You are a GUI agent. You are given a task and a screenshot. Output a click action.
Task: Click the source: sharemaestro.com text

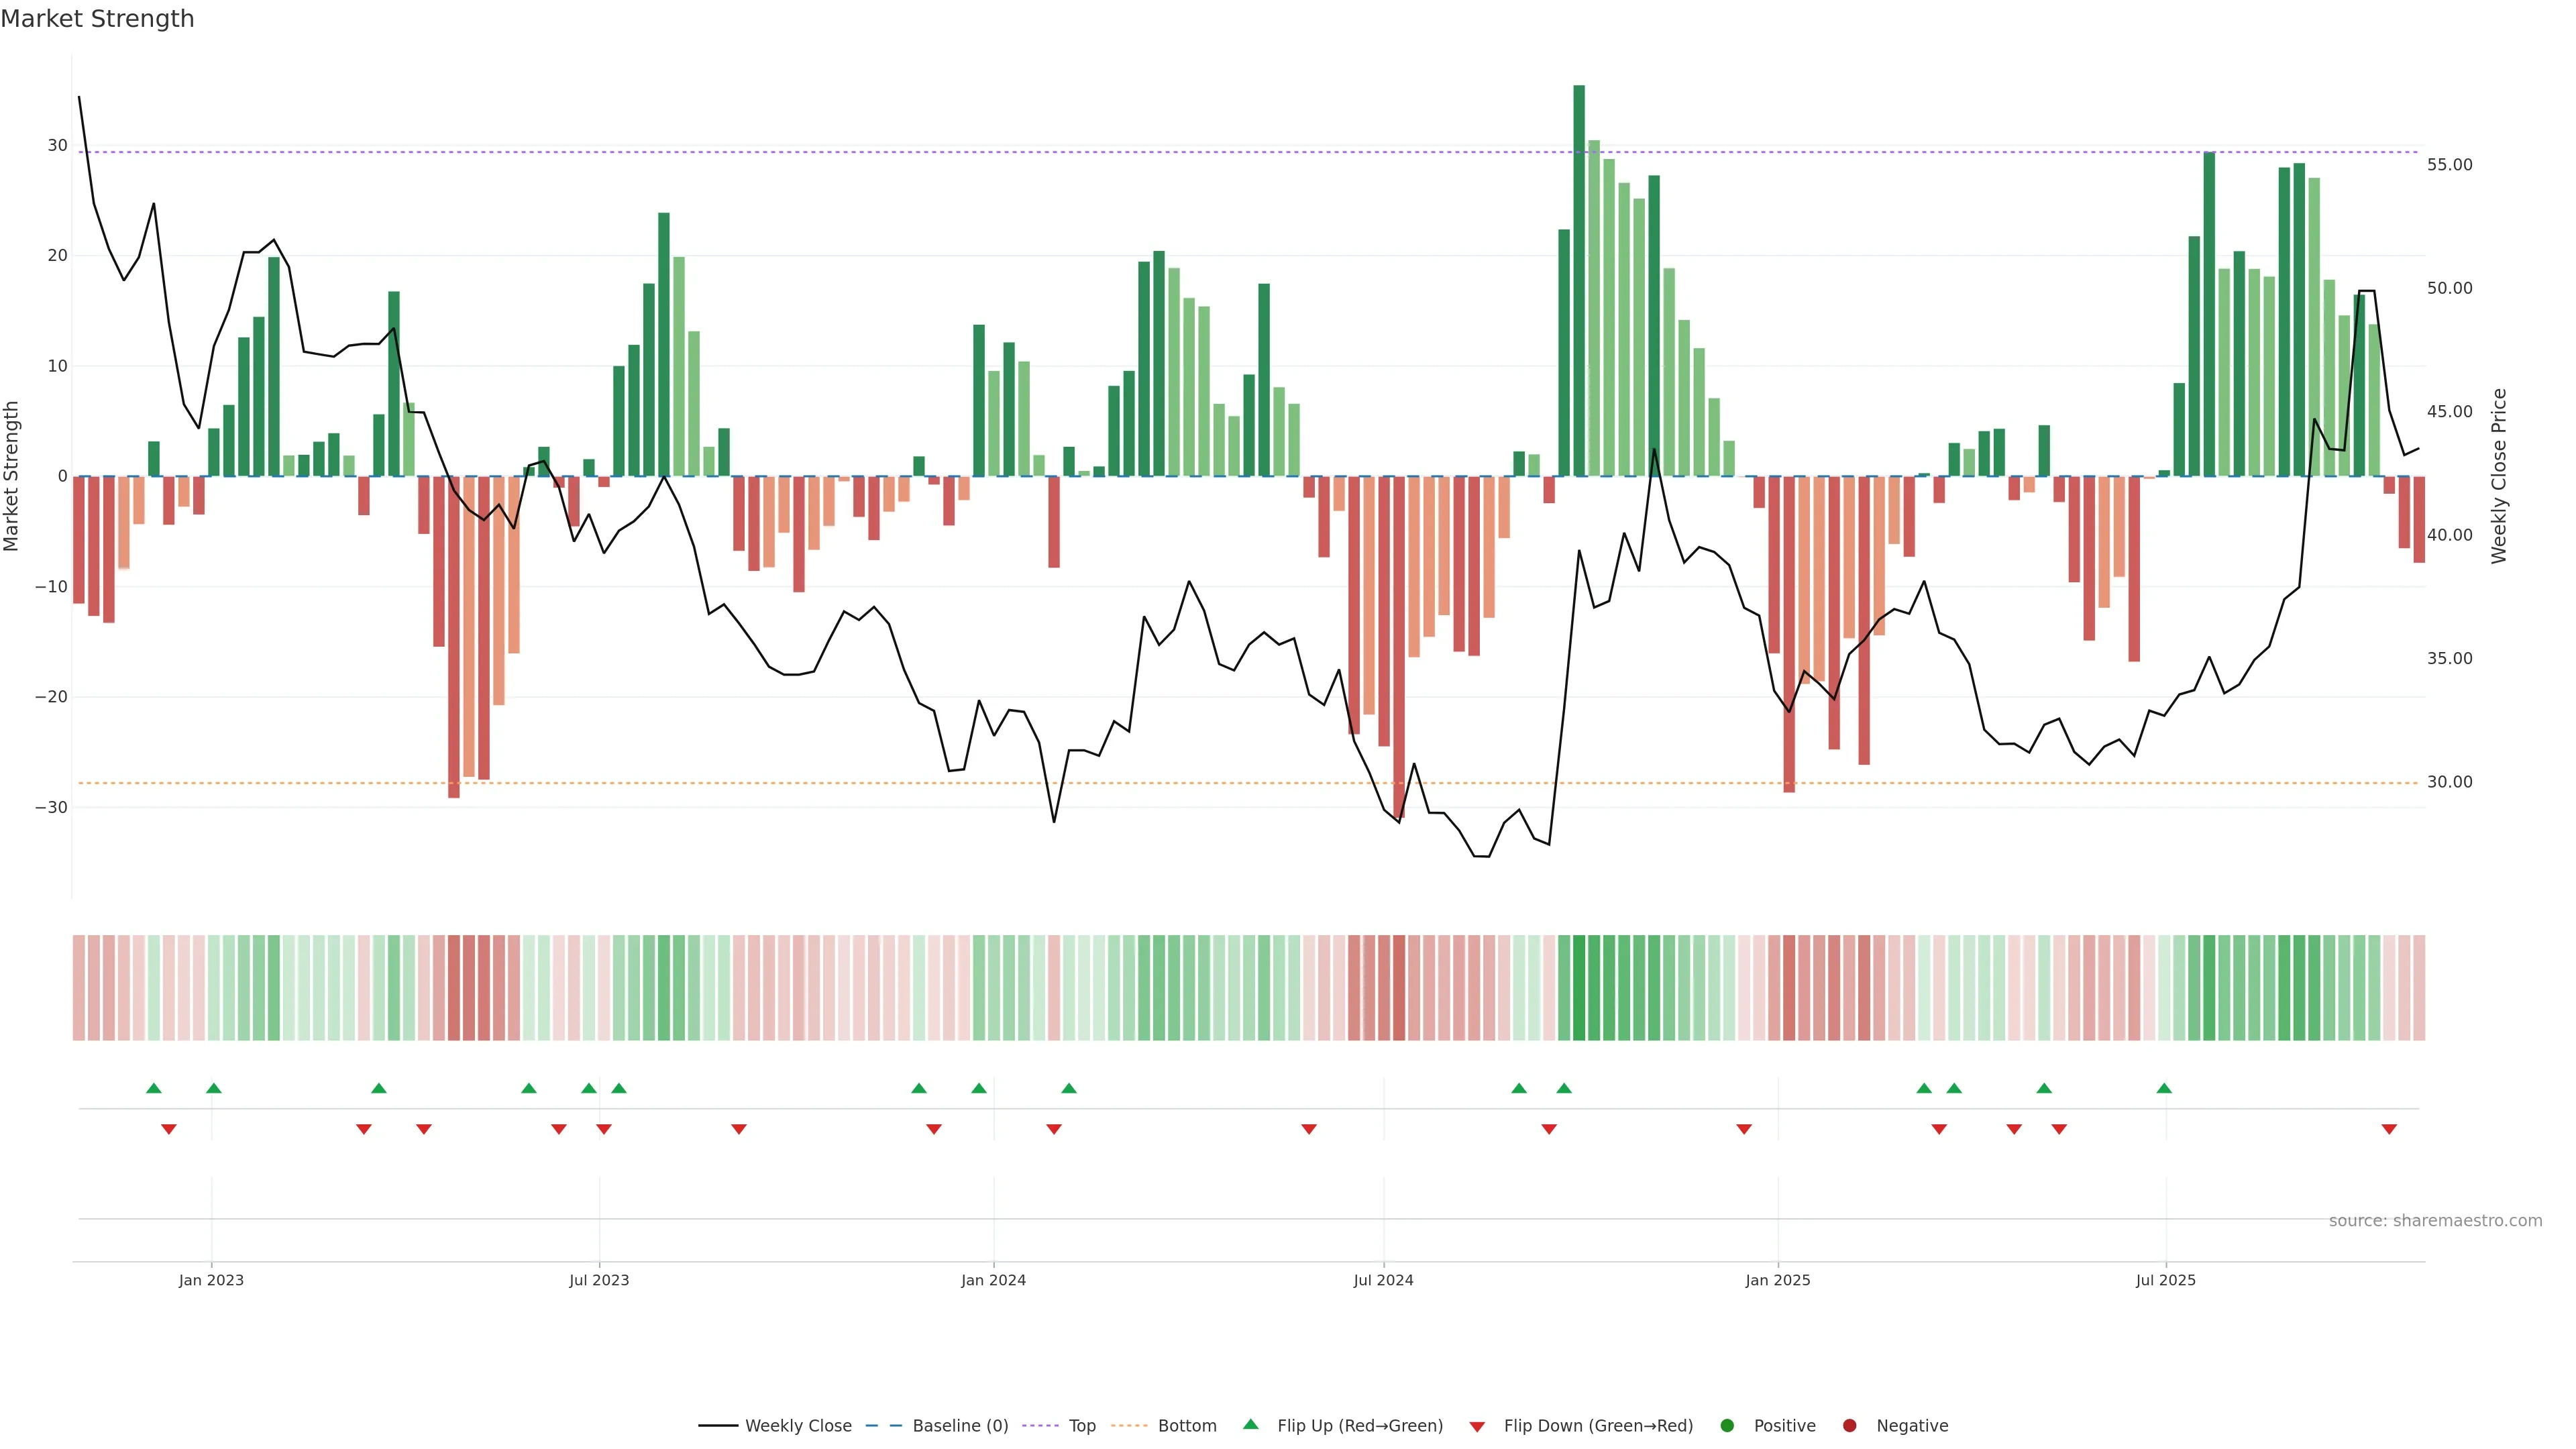click(2435, 1221)
